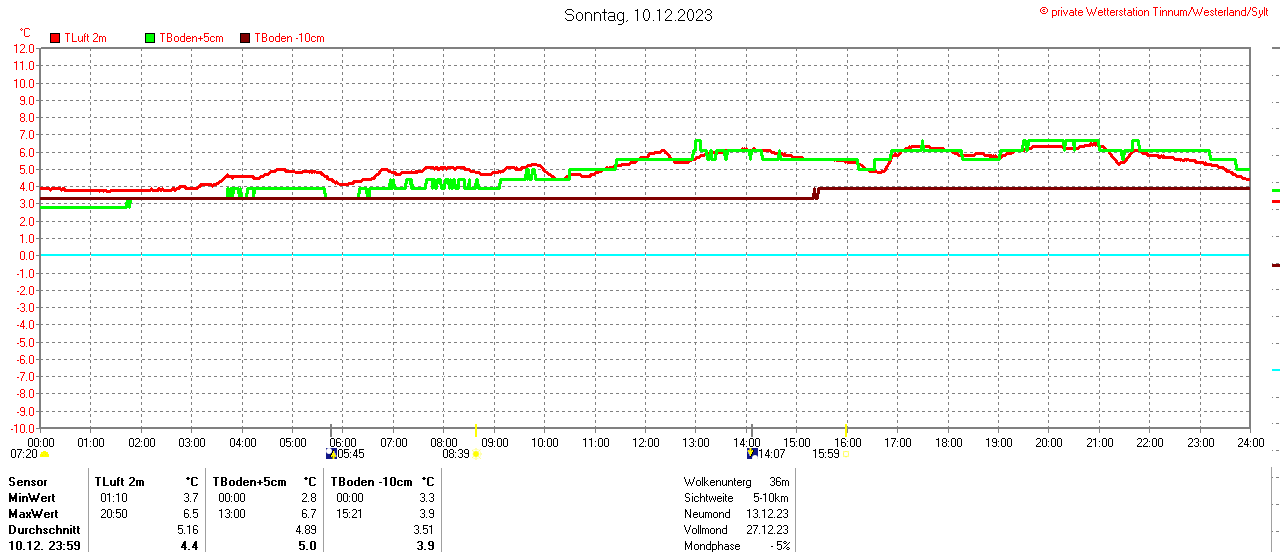Image resolution: width=1280 pixels, height=552 pixels.
Task: Click the moonset icon beside 14:07
Action: pyautogui.click(x=751, y=454)
